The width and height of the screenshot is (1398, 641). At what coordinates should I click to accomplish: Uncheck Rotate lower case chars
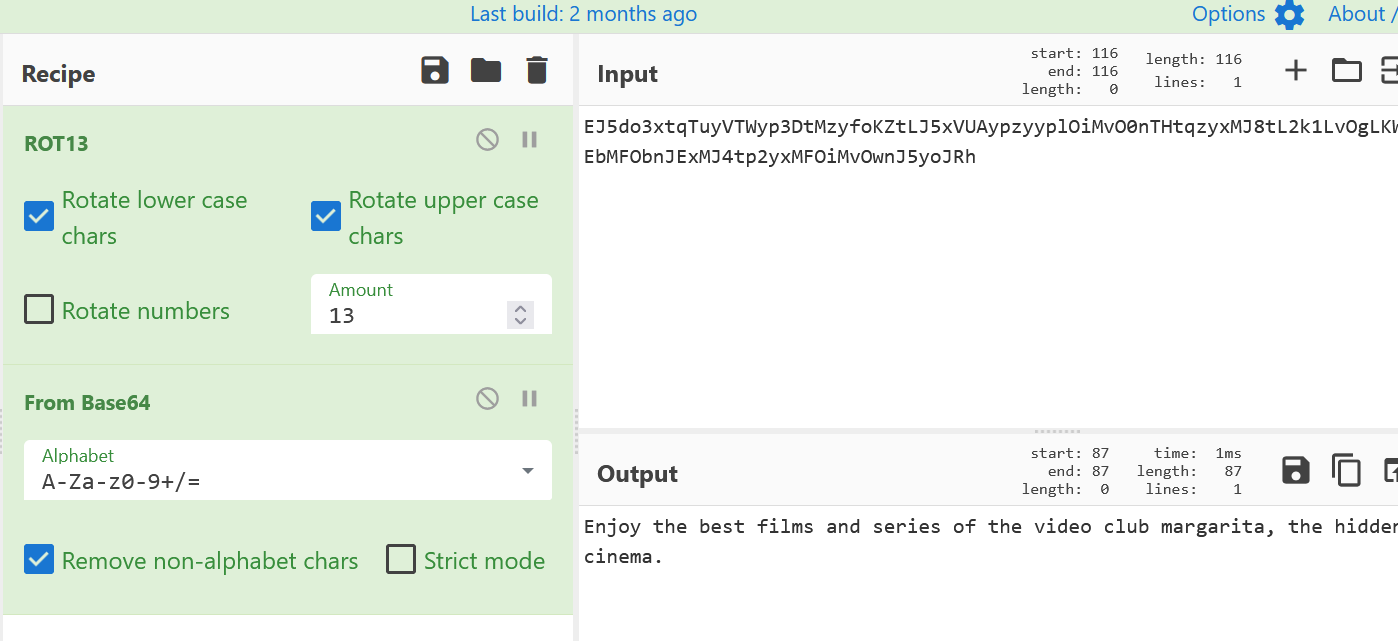pyautogui.click(x=39, y=216)
